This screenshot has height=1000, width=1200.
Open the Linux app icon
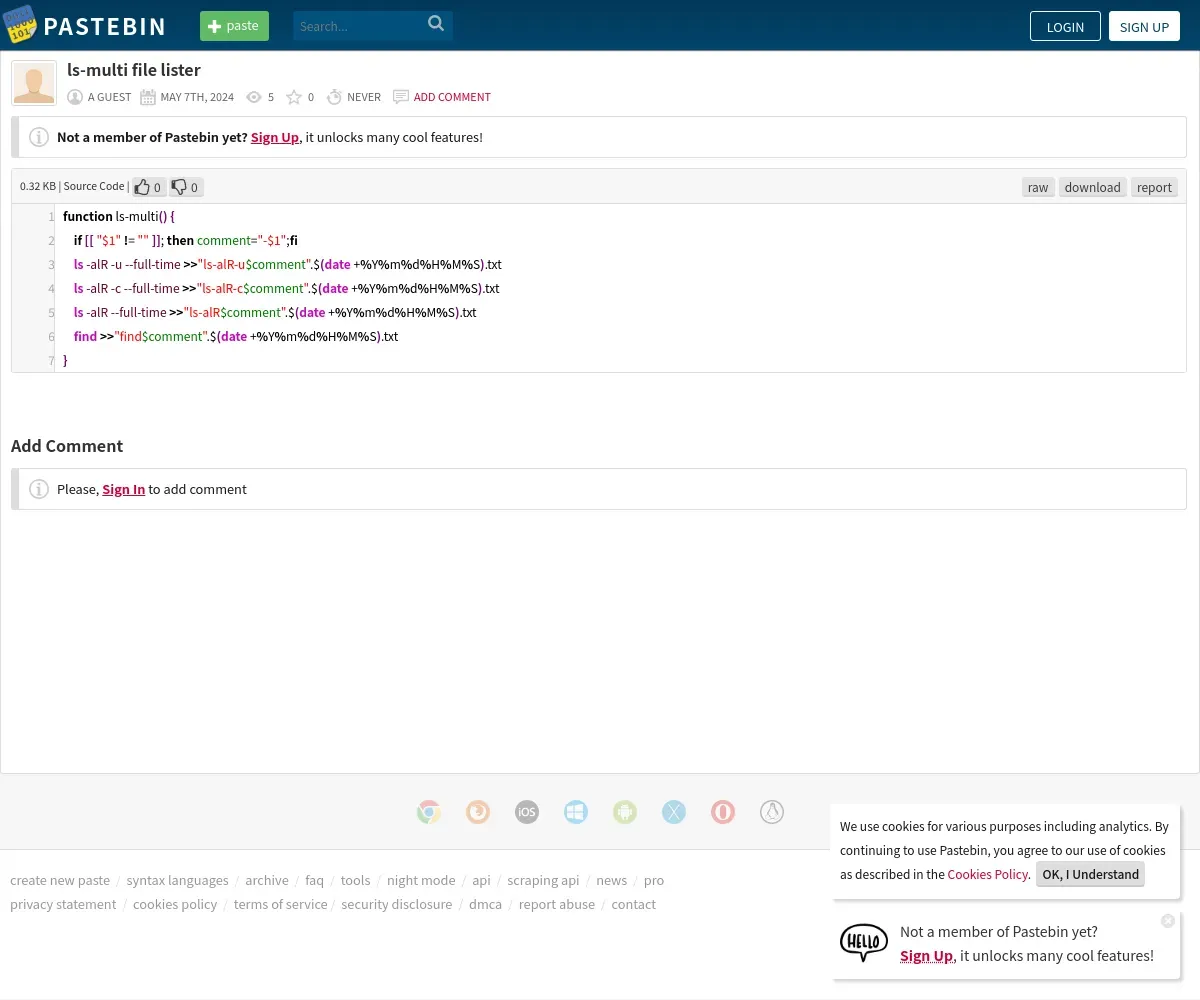tap(772, 812)
